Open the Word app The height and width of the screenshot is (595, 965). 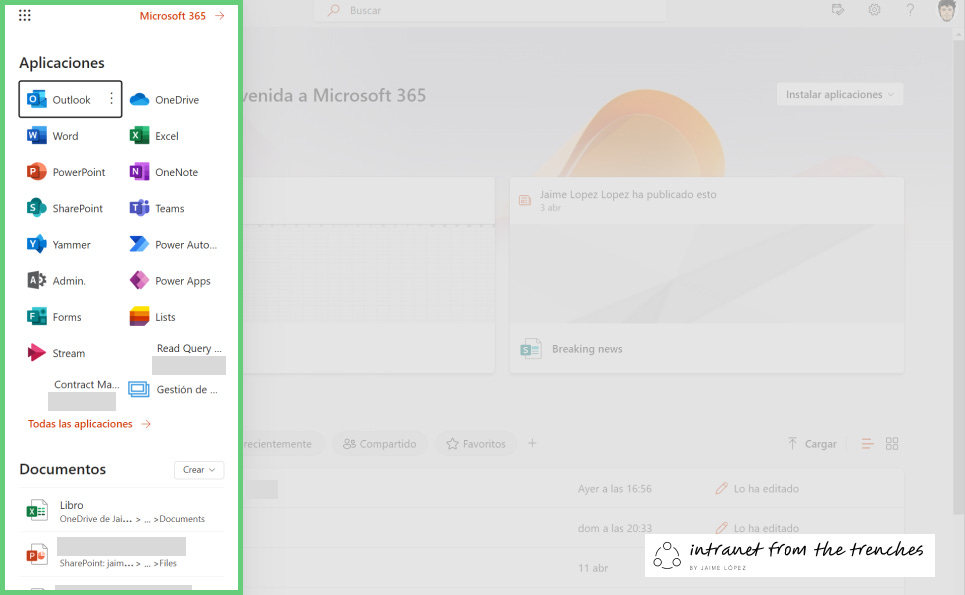(x=53, y=136)
